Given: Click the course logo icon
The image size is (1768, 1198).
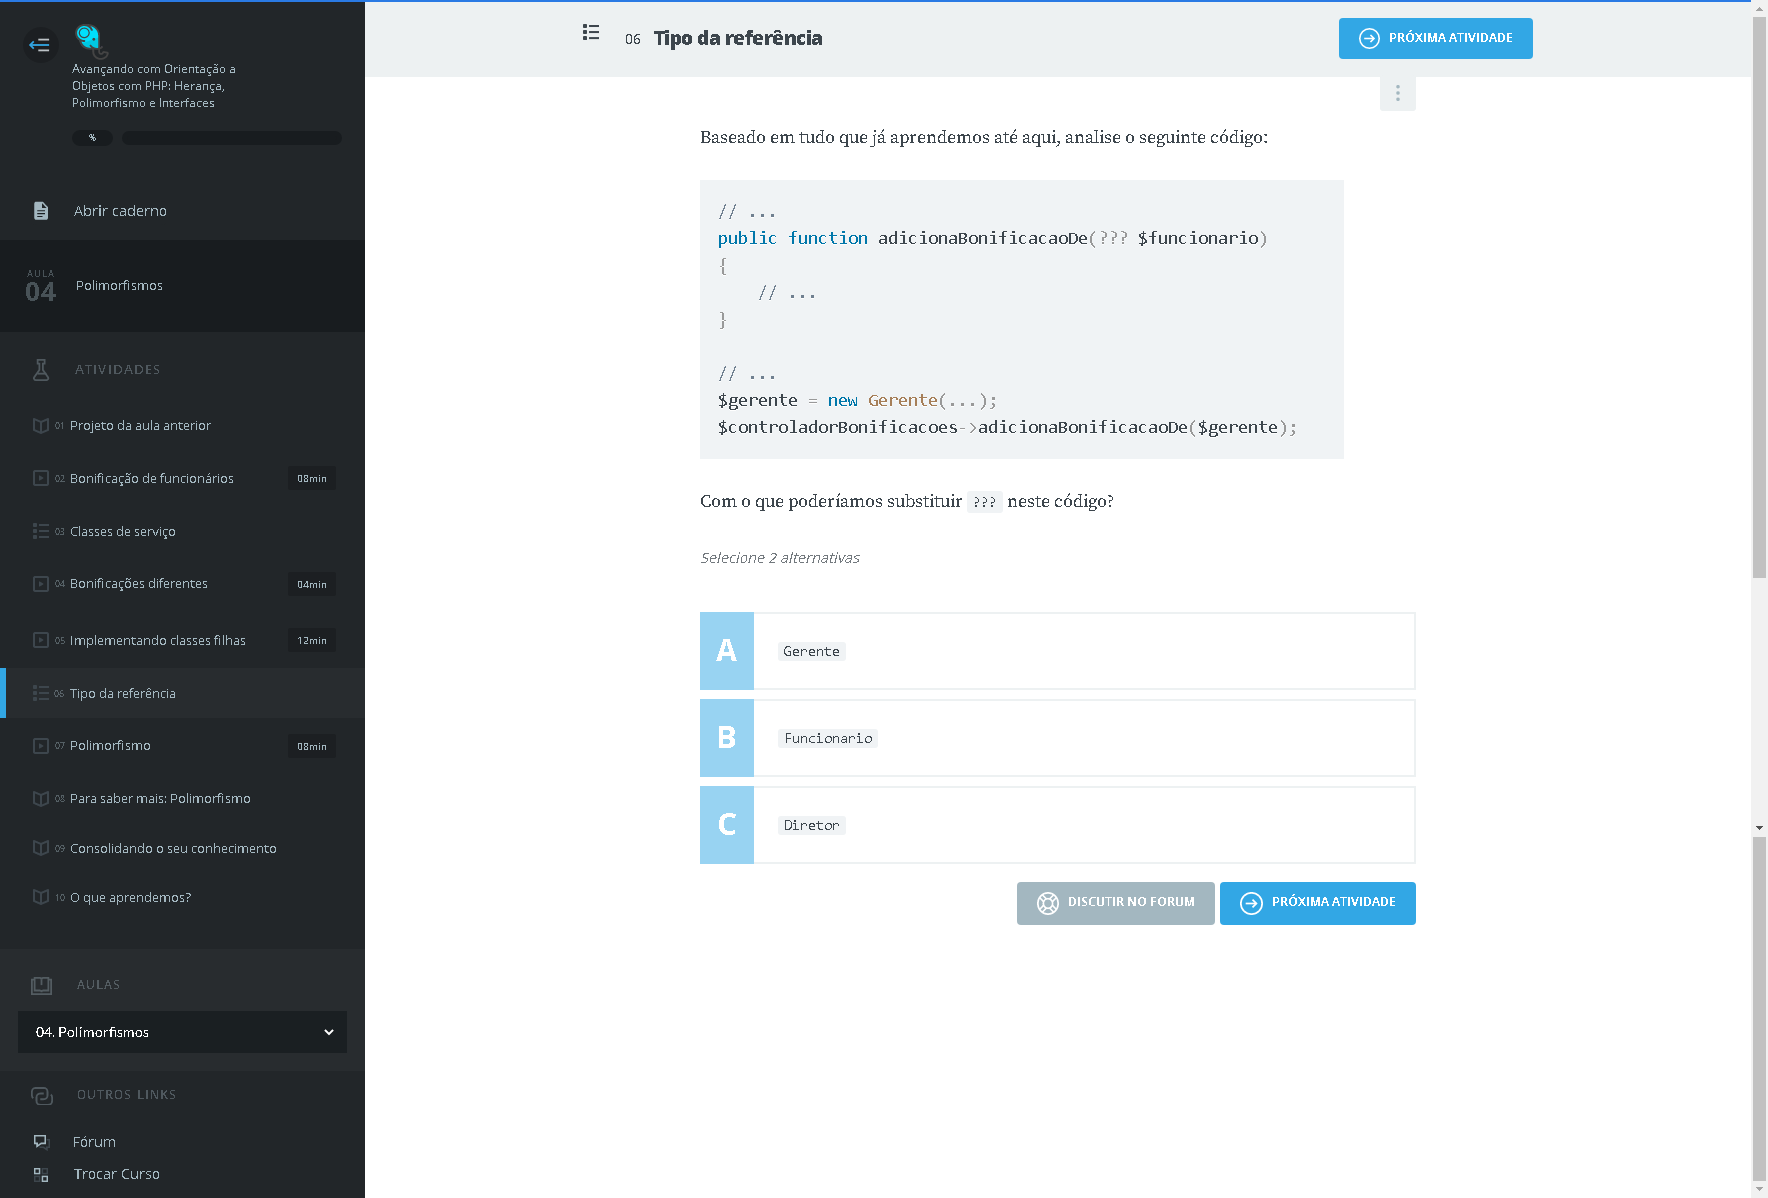Looking at the screenshot, I should pos(90,40).
